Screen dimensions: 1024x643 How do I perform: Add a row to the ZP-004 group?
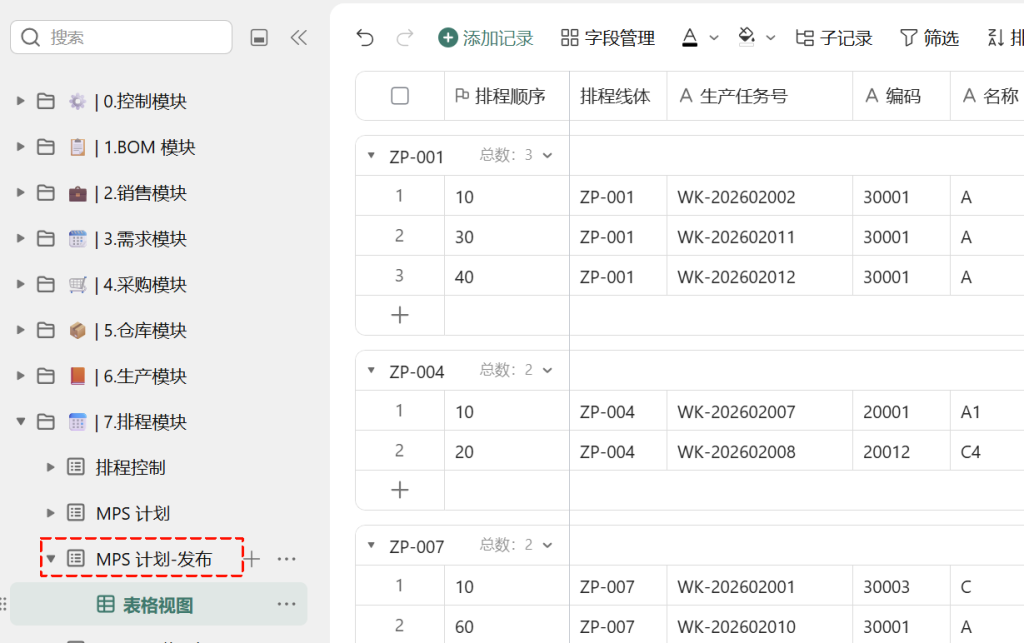[x=400, y=490]
